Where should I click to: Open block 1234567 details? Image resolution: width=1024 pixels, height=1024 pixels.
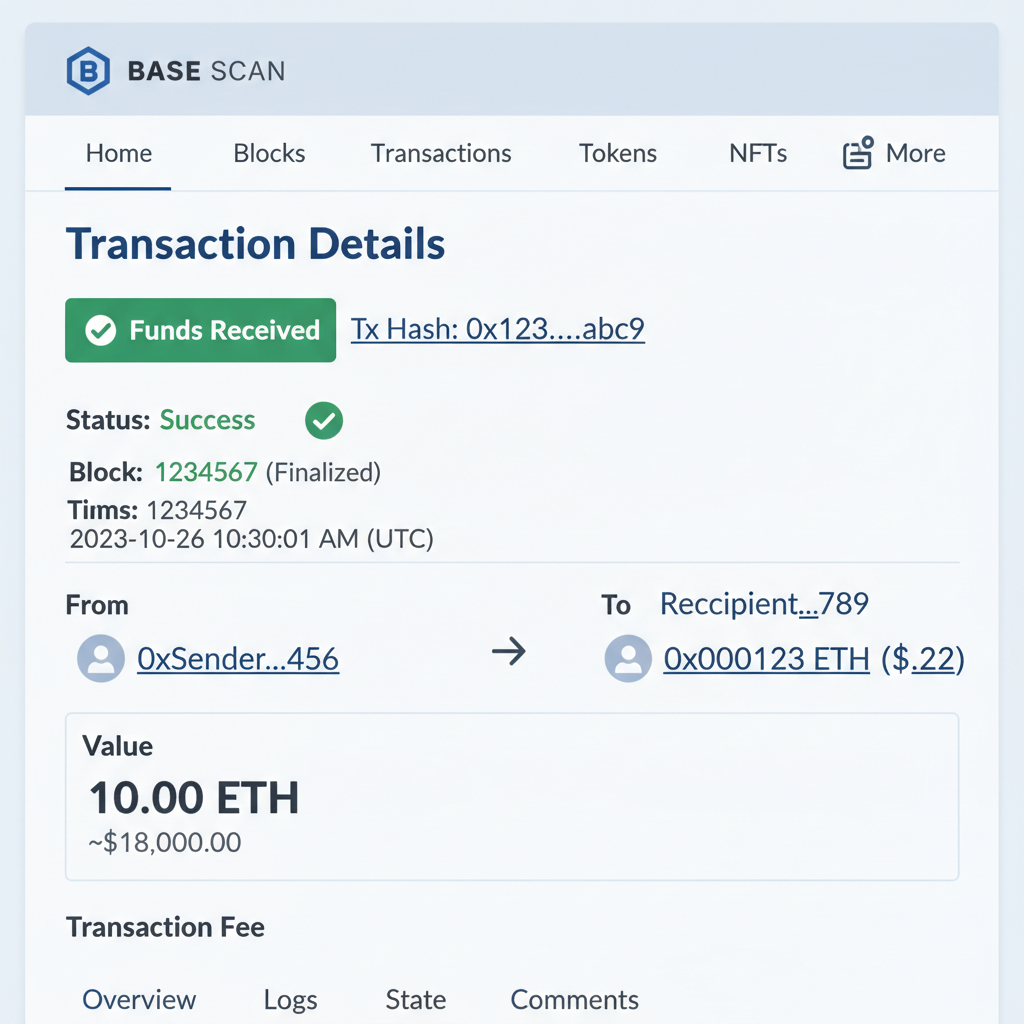pos(206,472)
